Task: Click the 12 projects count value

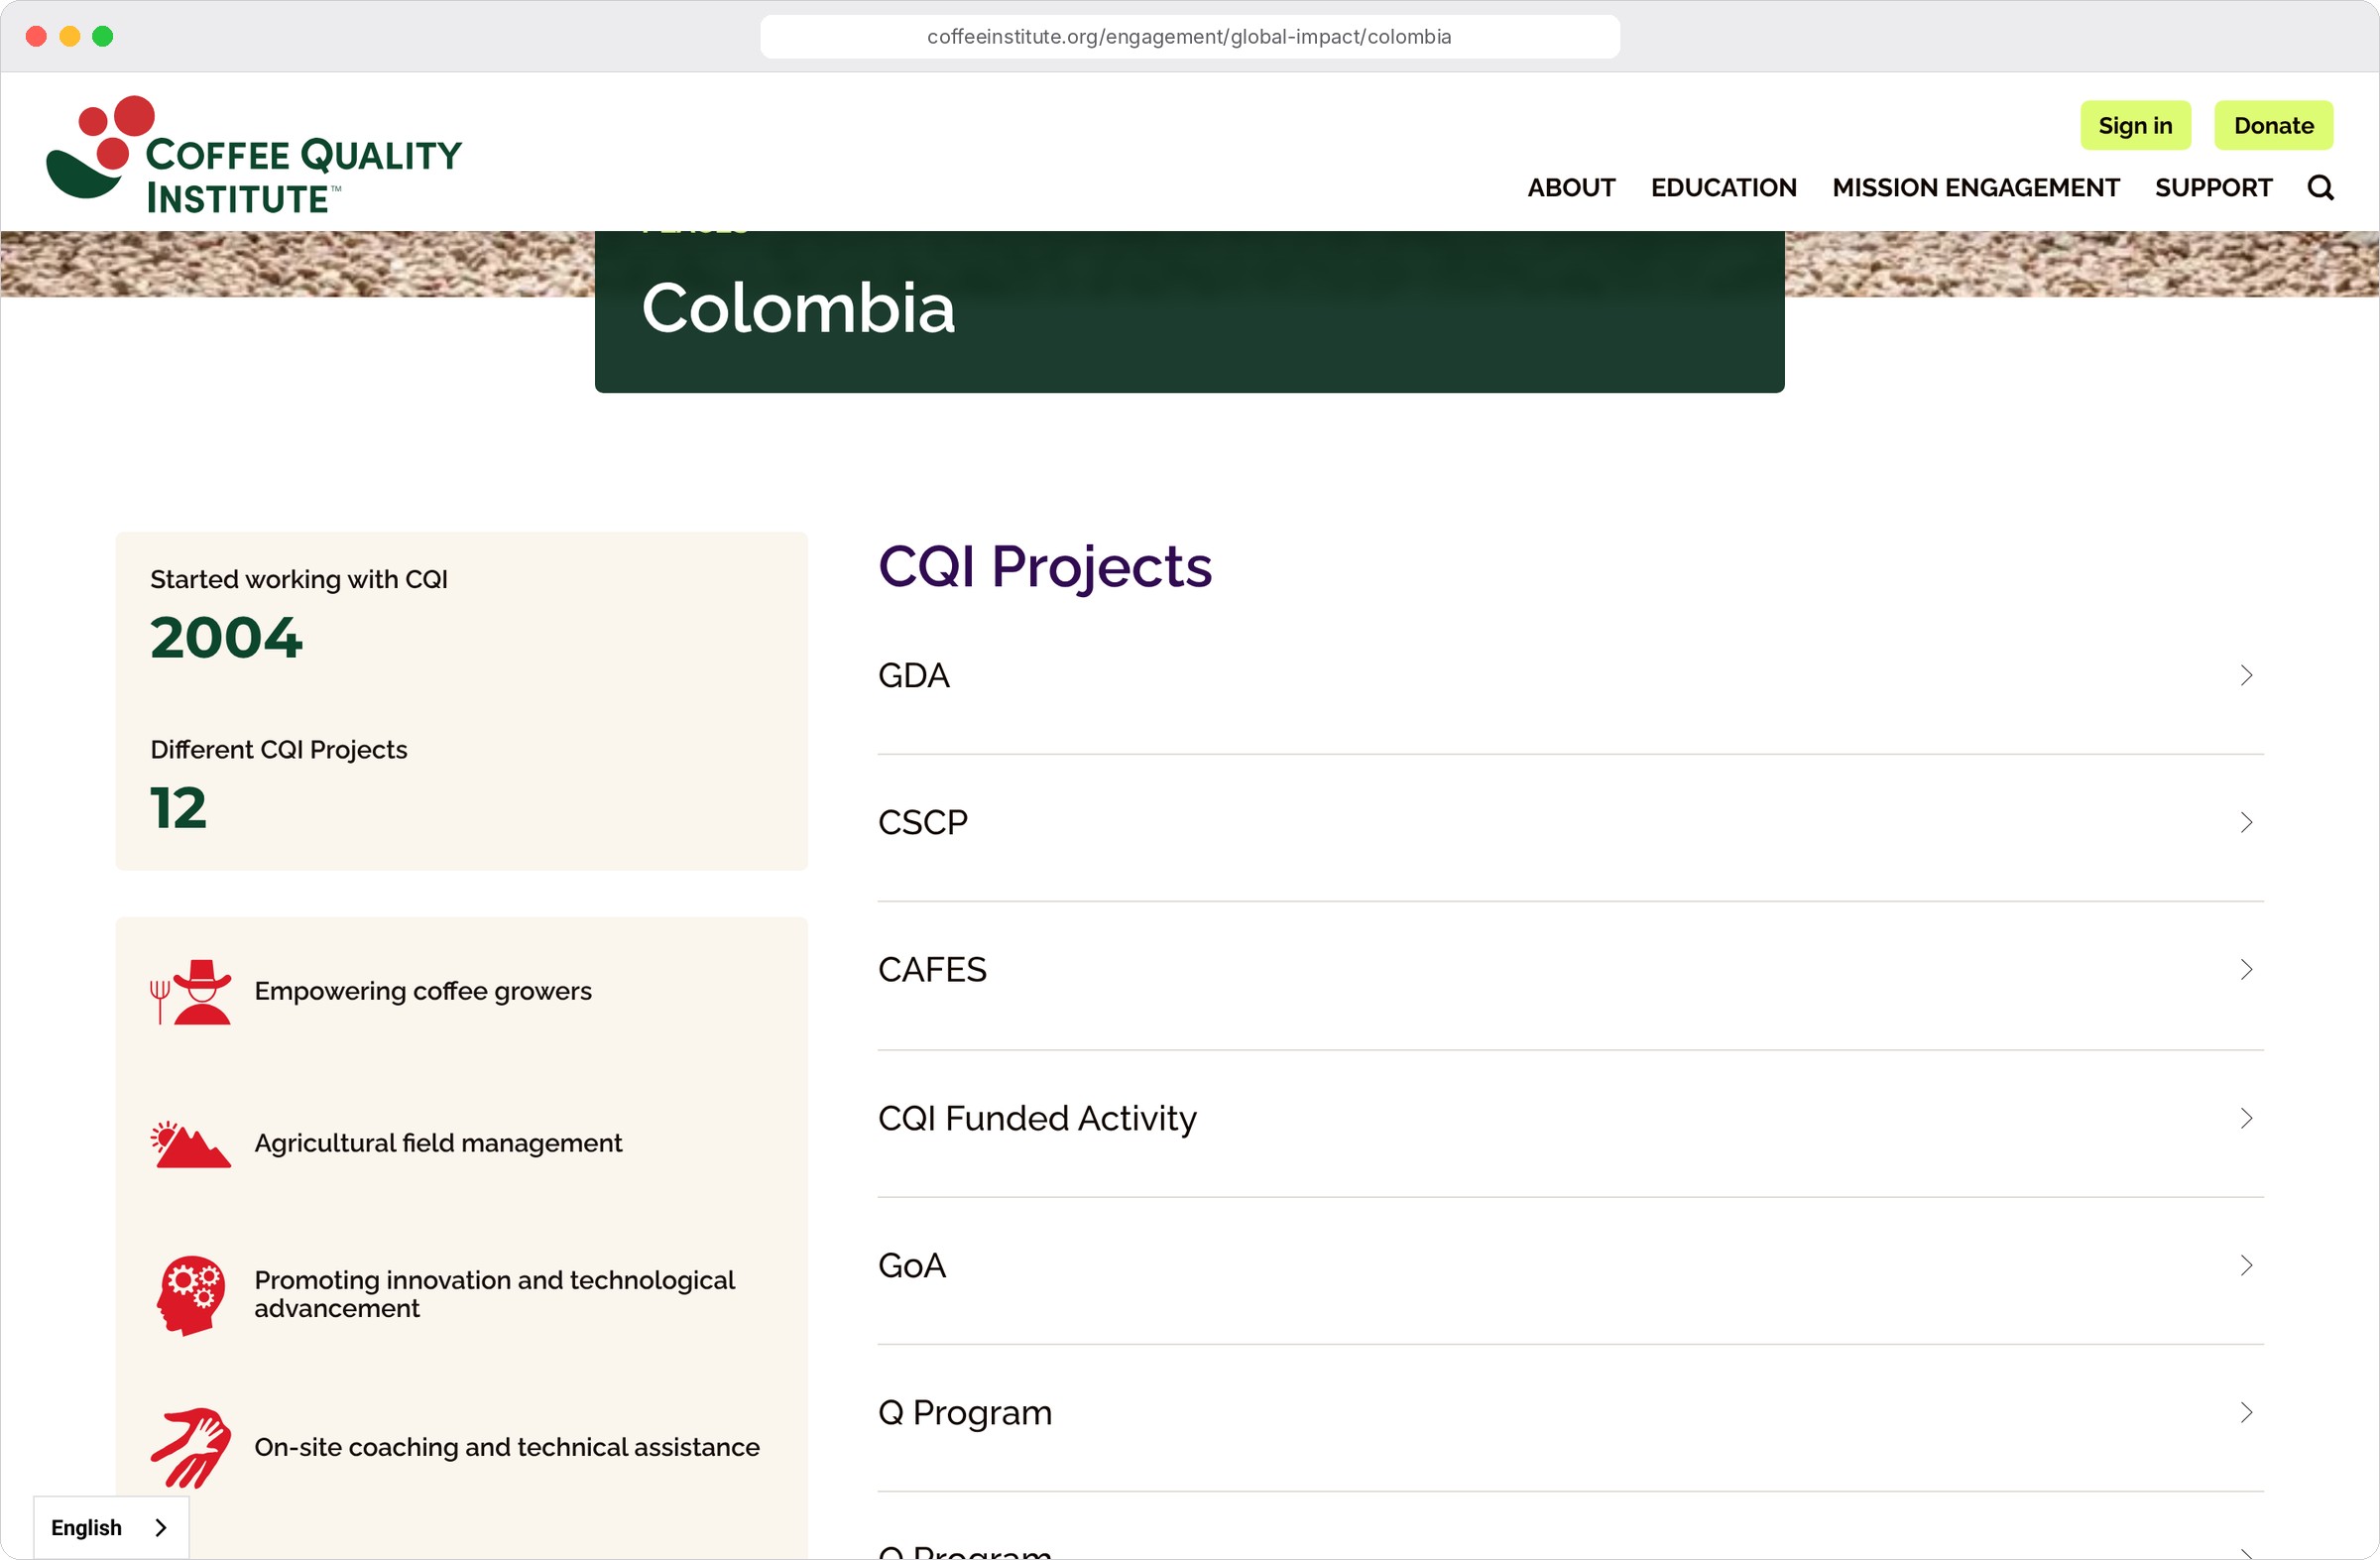Action: (x=178, y=808)
